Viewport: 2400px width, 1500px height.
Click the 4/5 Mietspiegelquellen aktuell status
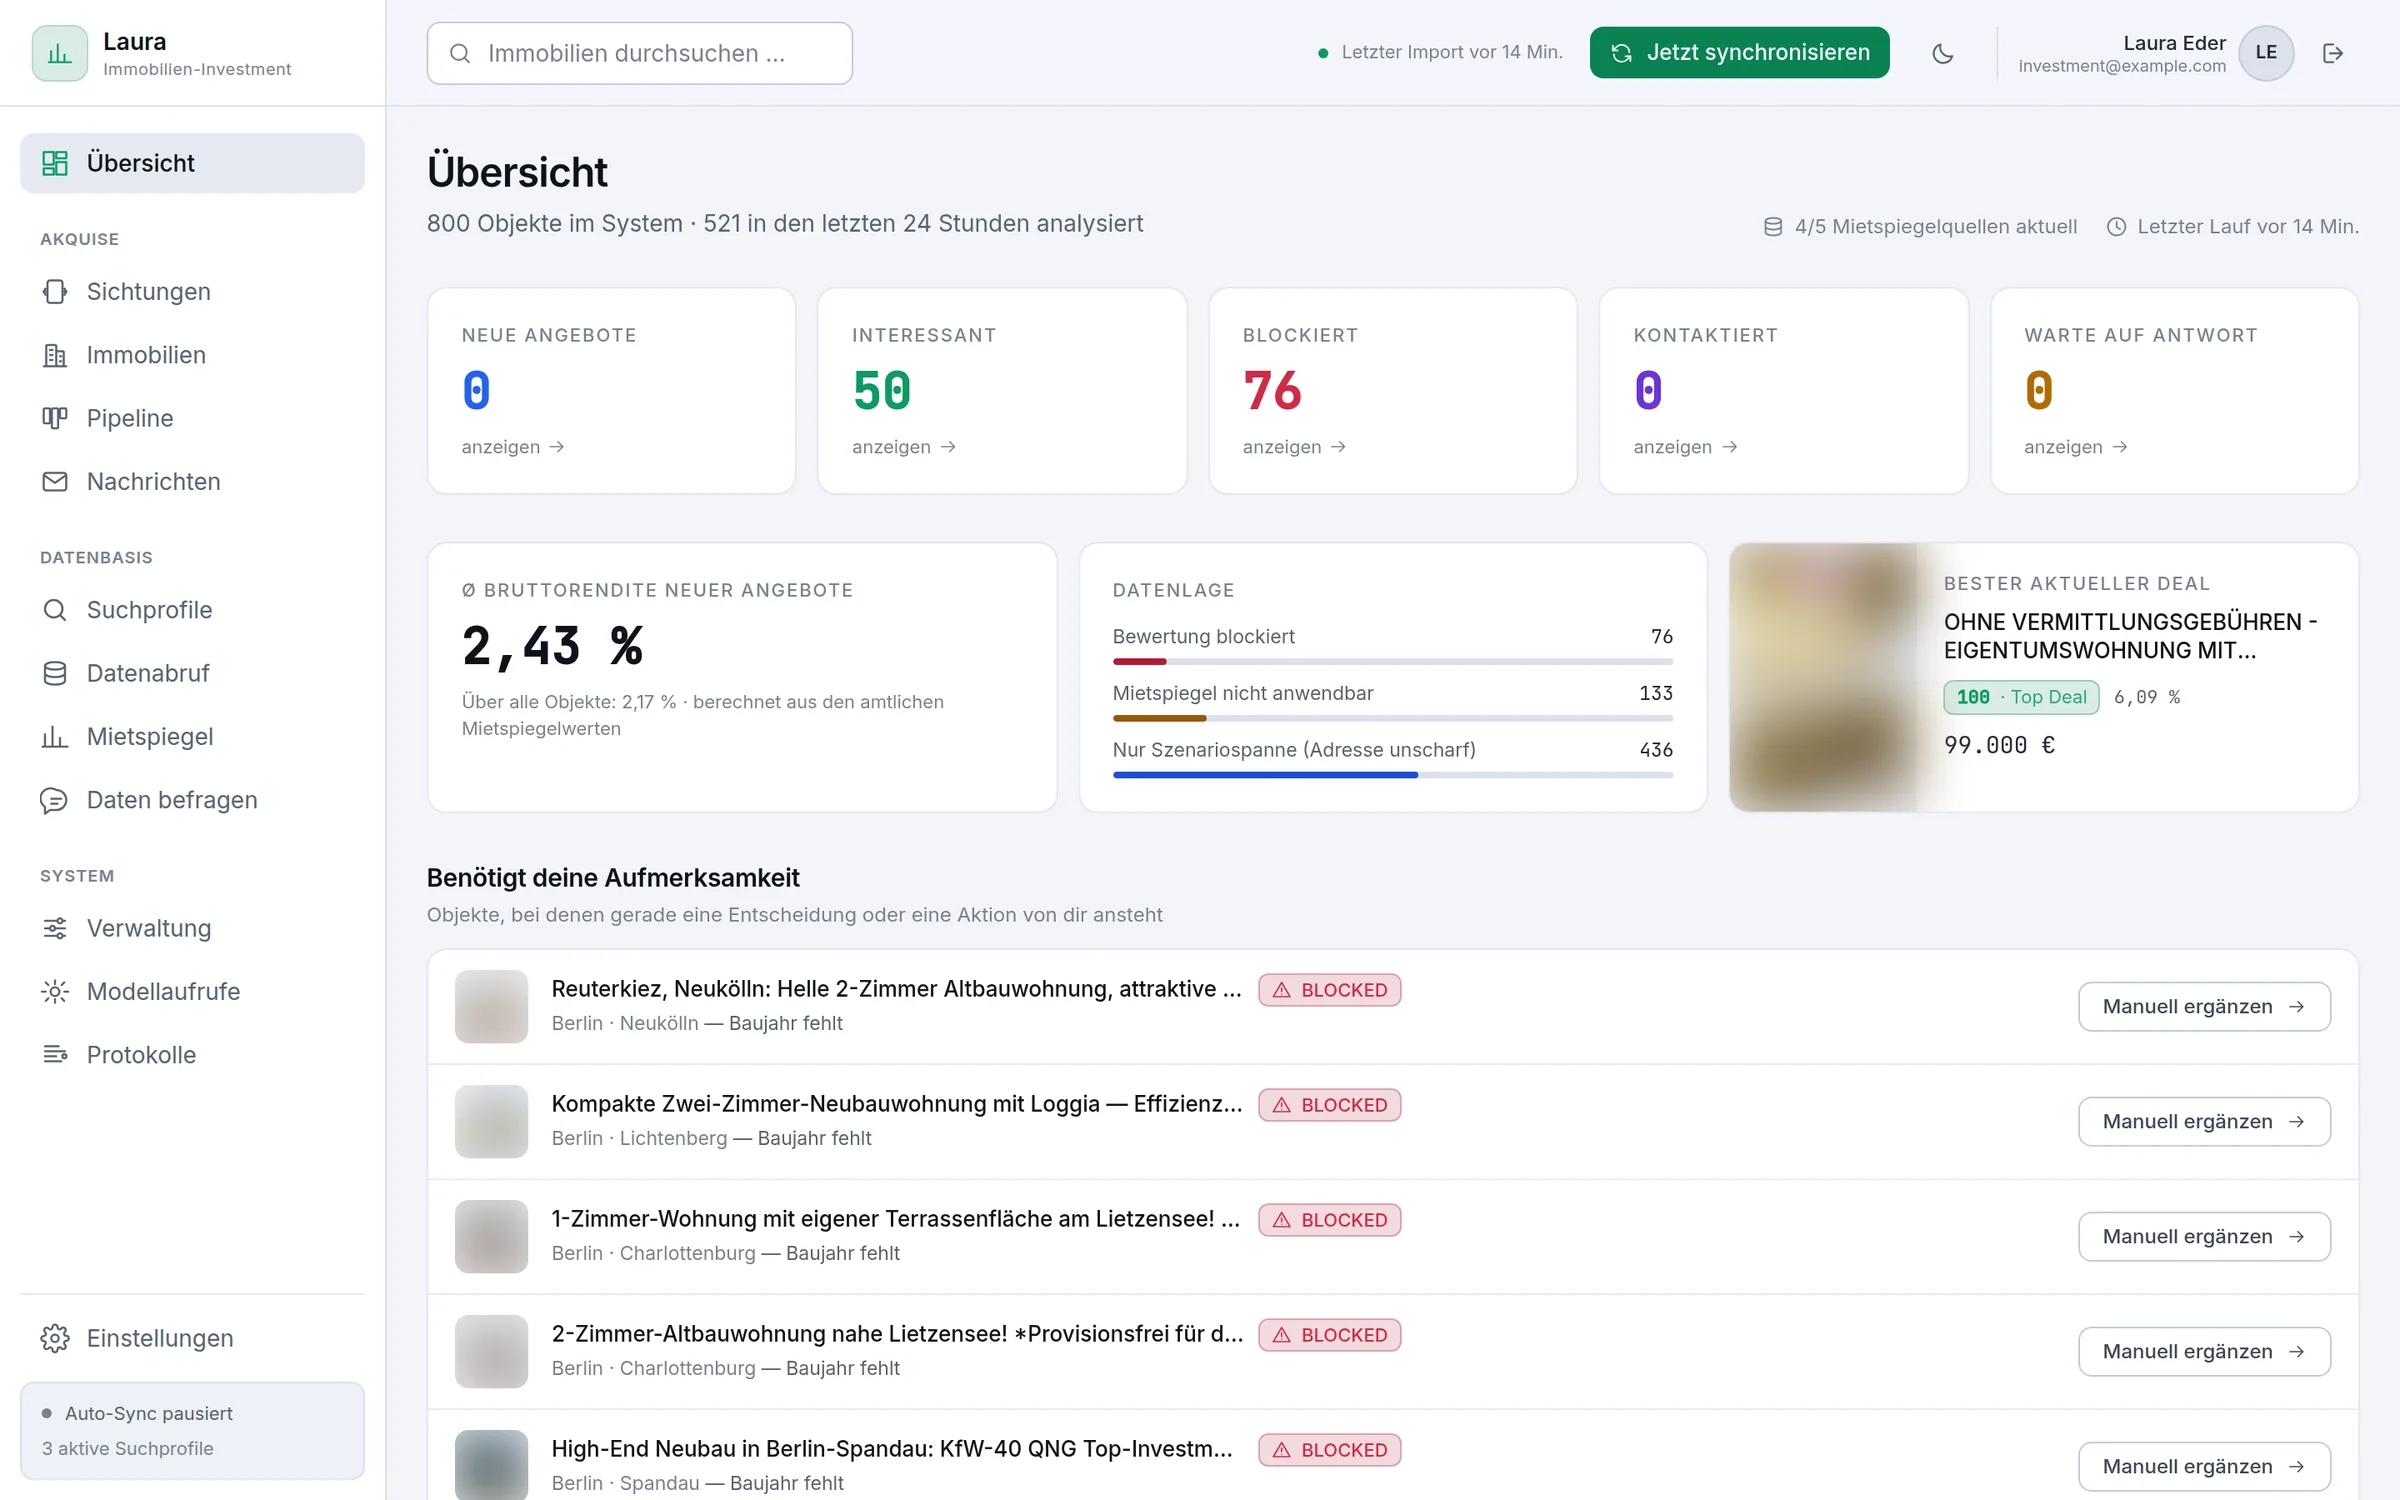[1920, 227]
